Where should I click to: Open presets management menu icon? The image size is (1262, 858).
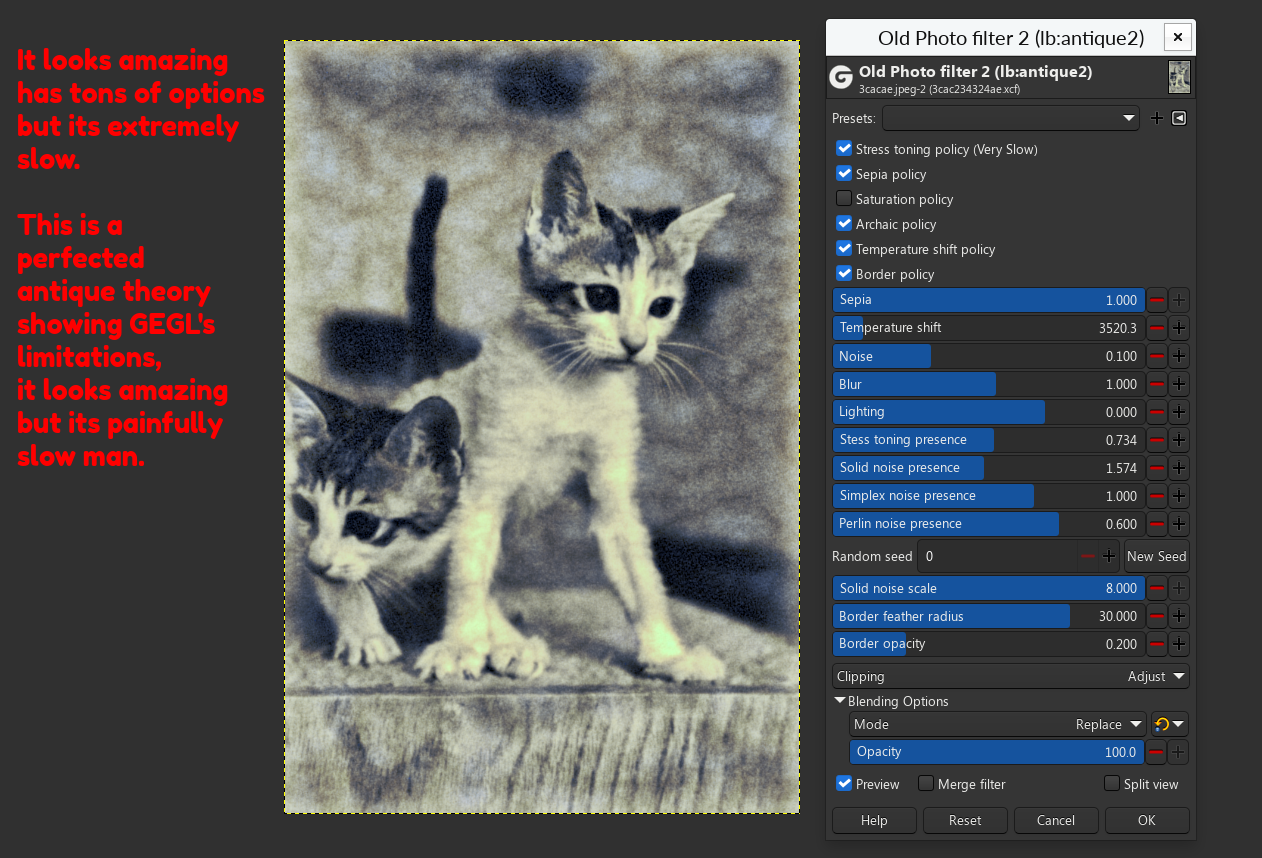pos(1179,118)
